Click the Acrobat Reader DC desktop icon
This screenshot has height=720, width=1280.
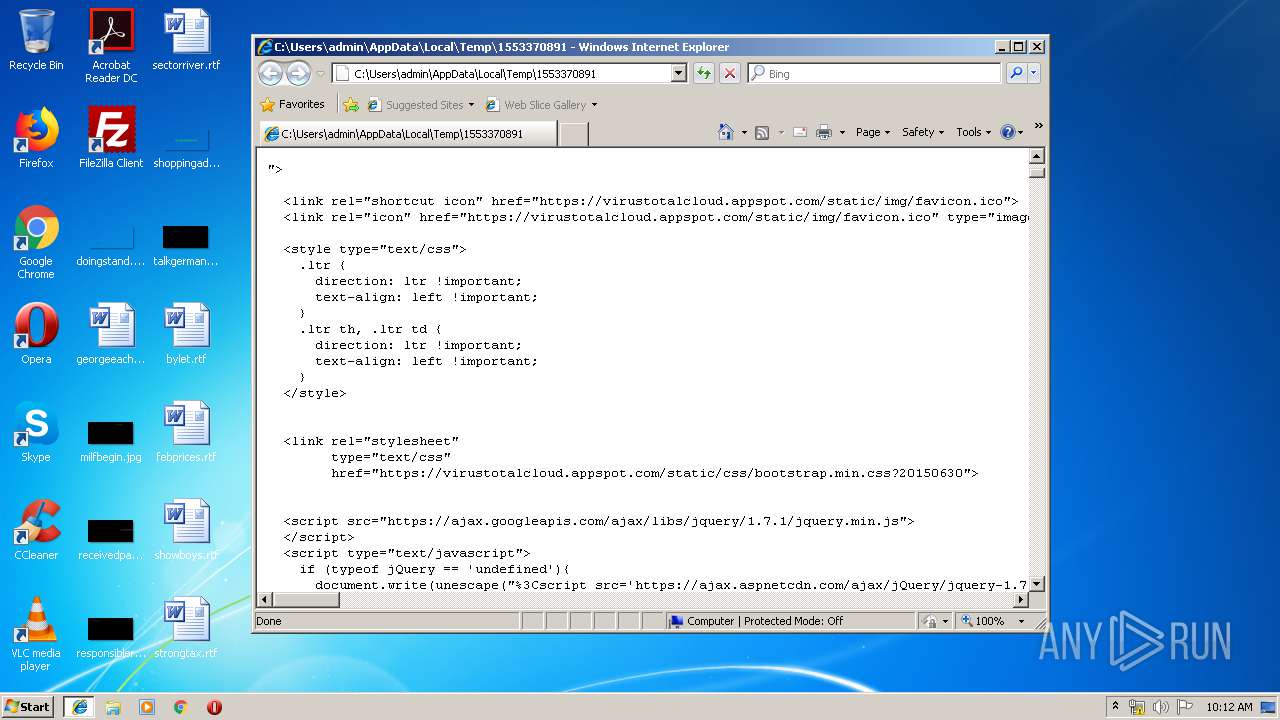(x=111, y=46)
